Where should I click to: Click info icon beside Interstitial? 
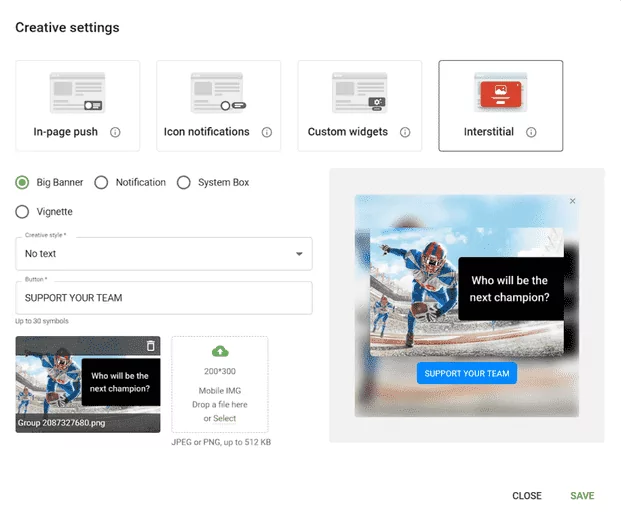[x=531, y=132]
